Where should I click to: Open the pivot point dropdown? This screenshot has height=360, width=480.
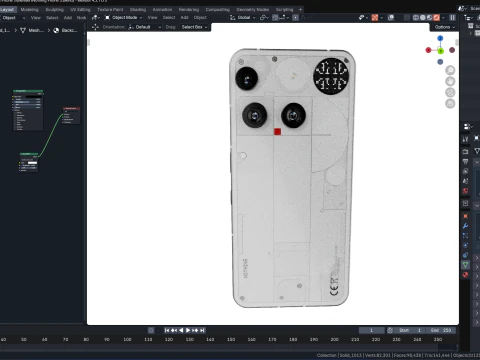[x=264, y=18]
